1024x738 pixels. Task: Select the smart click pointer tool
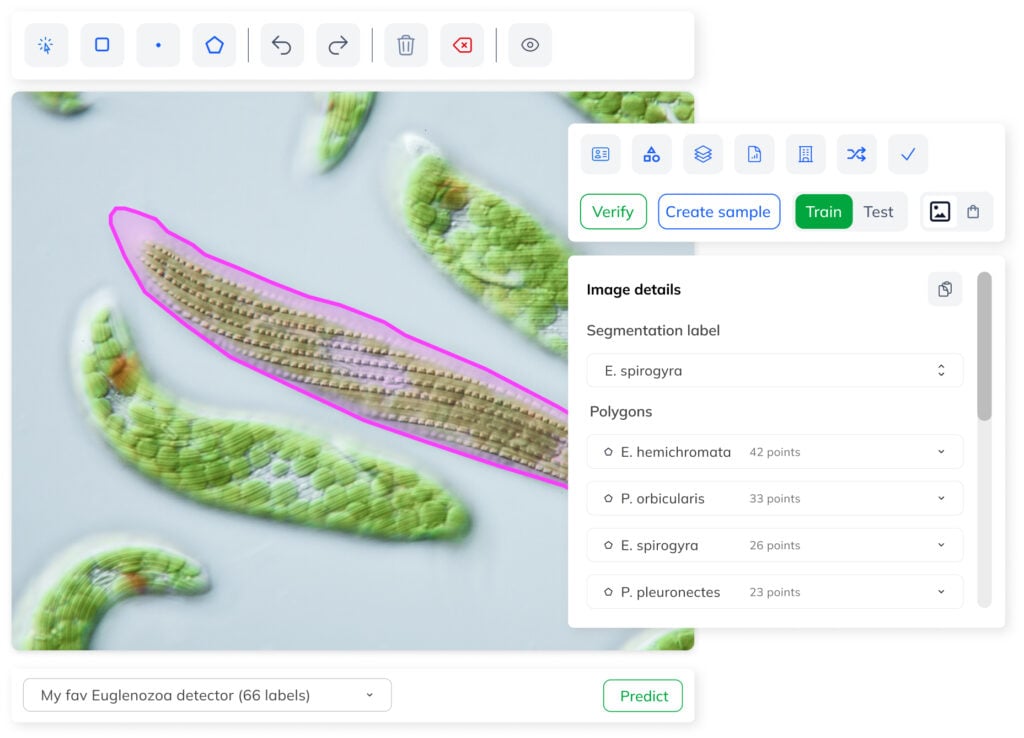pos(46,45)
